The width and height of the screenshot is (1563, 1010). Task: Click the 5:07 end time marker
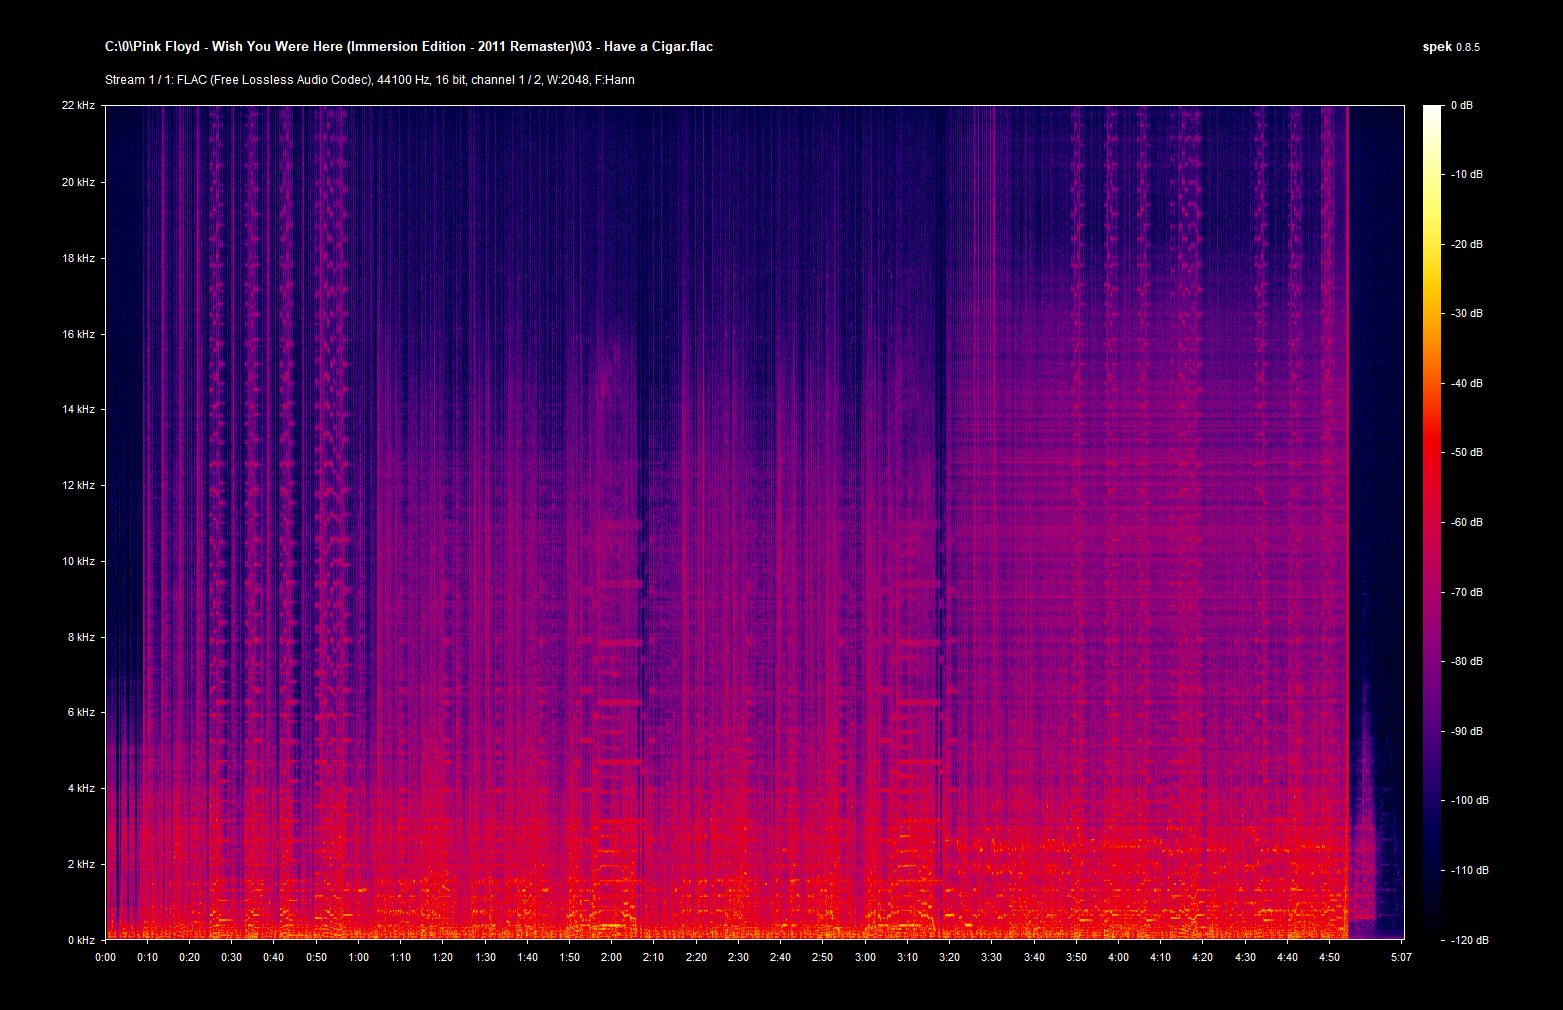(x=1401, y=957)
